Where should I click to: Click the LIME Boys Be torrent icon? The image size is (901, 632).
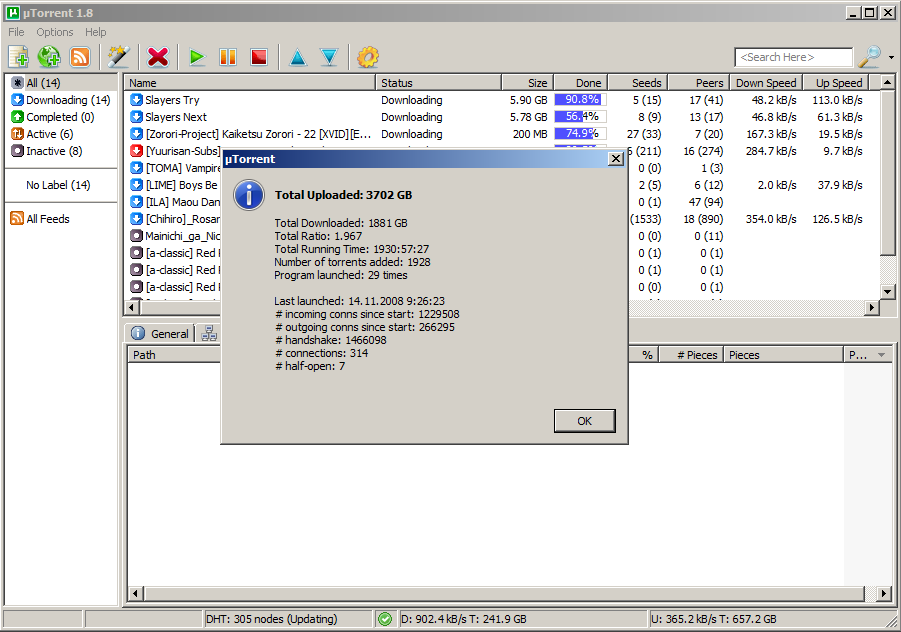pyautogui.click(x=136, y=185)
